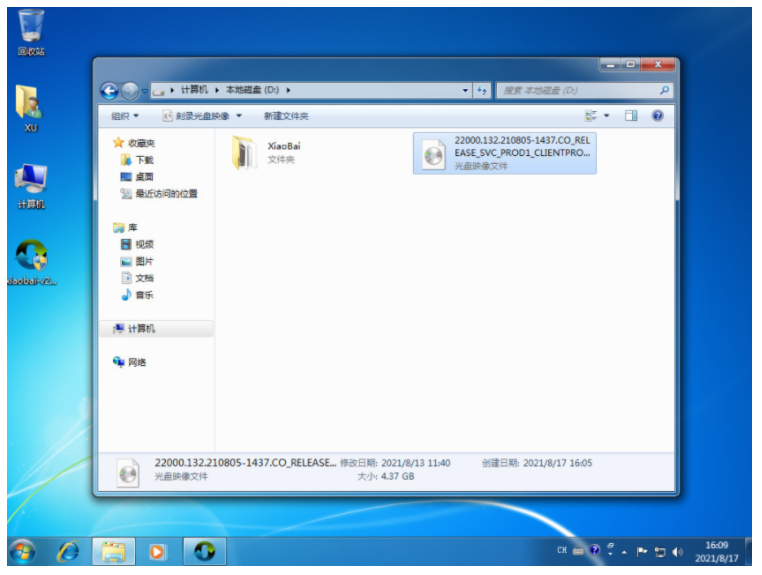Screen dimensions: 762x575
Task: Expand the 组织 (Organize) dropdown menu
Action: point(125,116)
